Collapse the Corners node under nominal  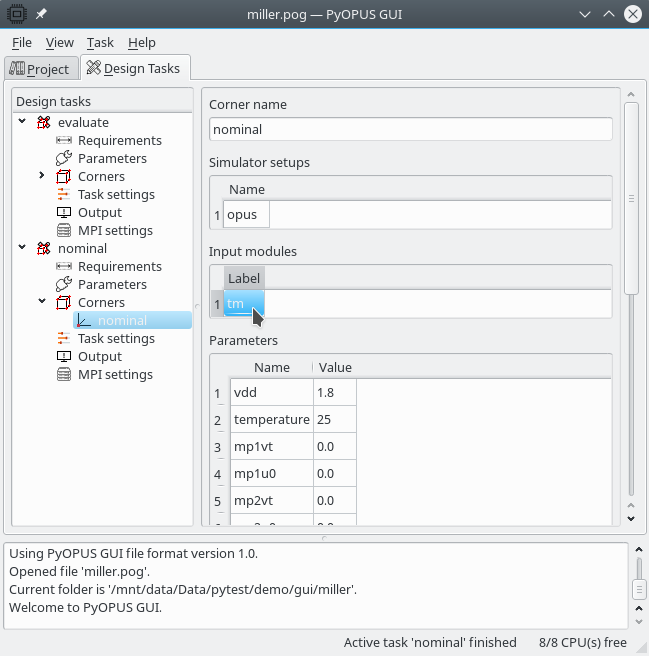coord(41,302)
